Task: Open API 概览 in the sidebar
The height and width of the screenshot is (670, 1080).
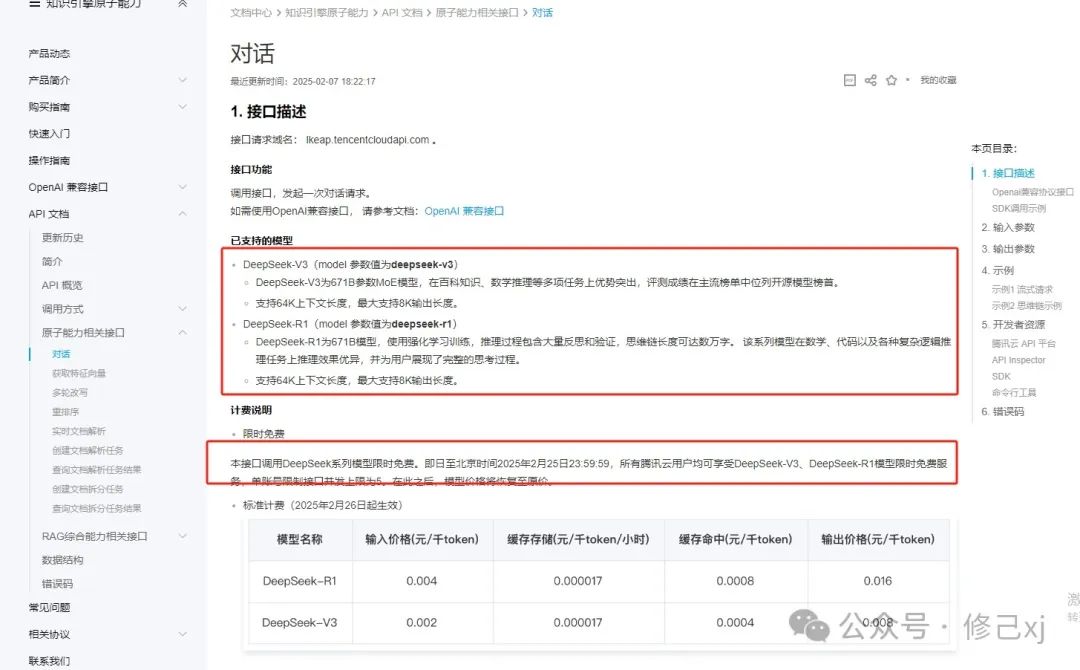Action: pos(61,285)
